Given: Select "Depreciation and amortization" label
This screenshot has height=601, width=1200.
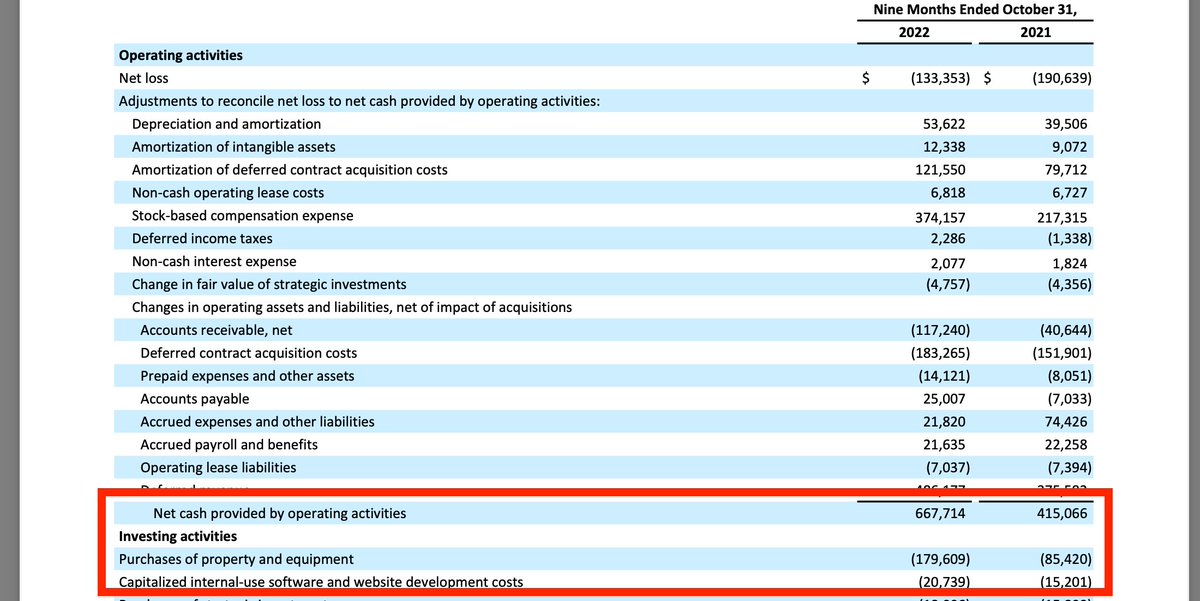Looking at the screenshot, I should coord(227,124).
